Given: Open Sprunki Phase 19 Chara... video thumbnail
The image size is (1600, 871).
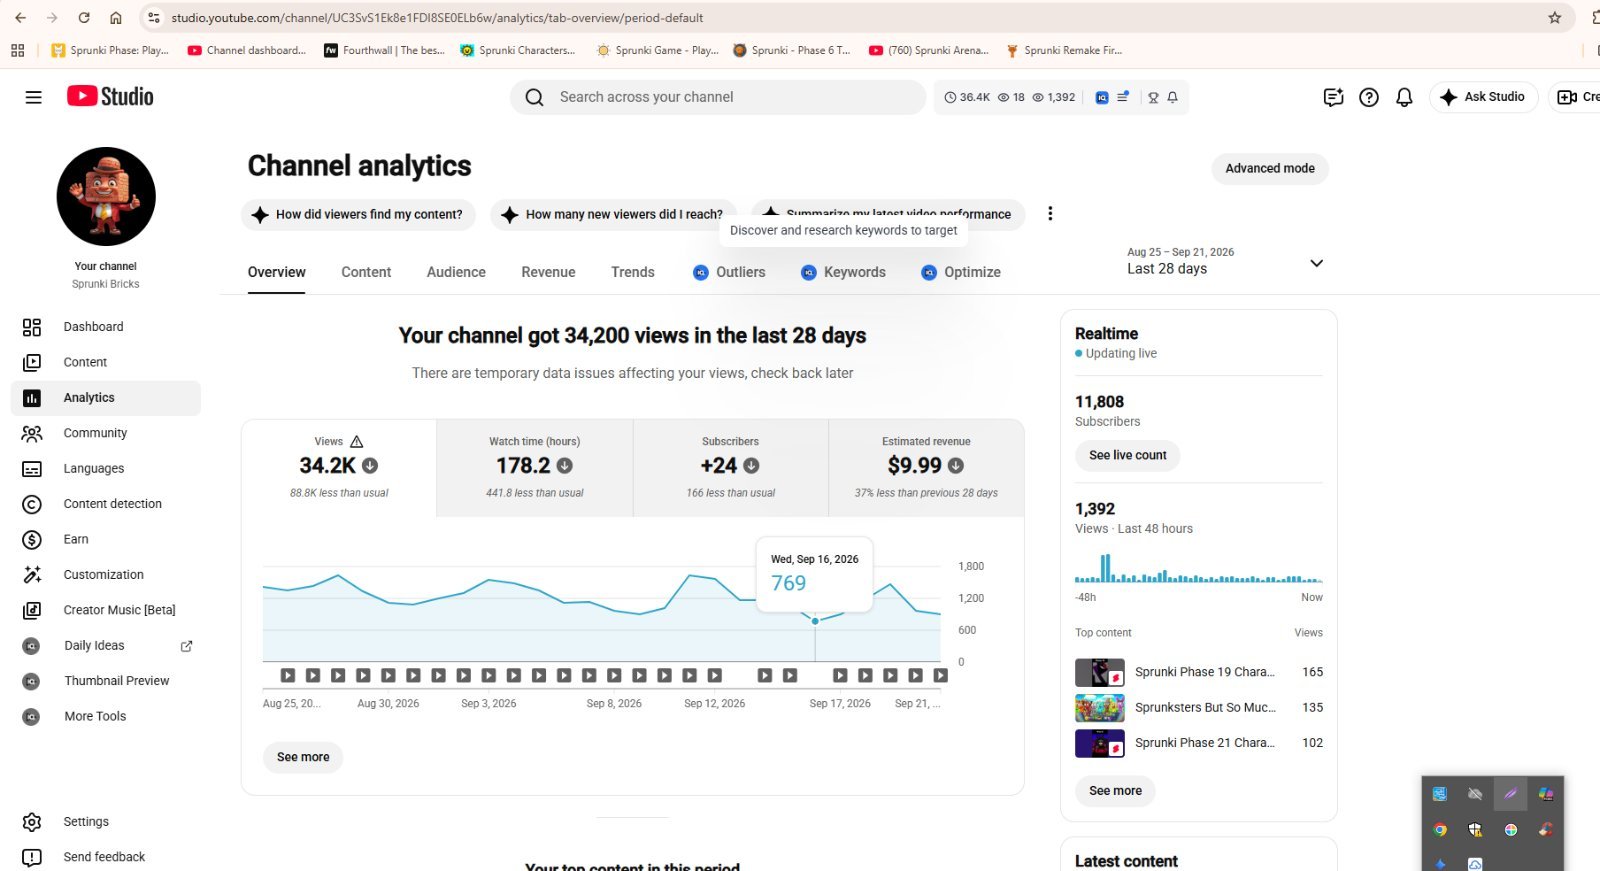Looking at the screenshot, I should click(1100, 672).
